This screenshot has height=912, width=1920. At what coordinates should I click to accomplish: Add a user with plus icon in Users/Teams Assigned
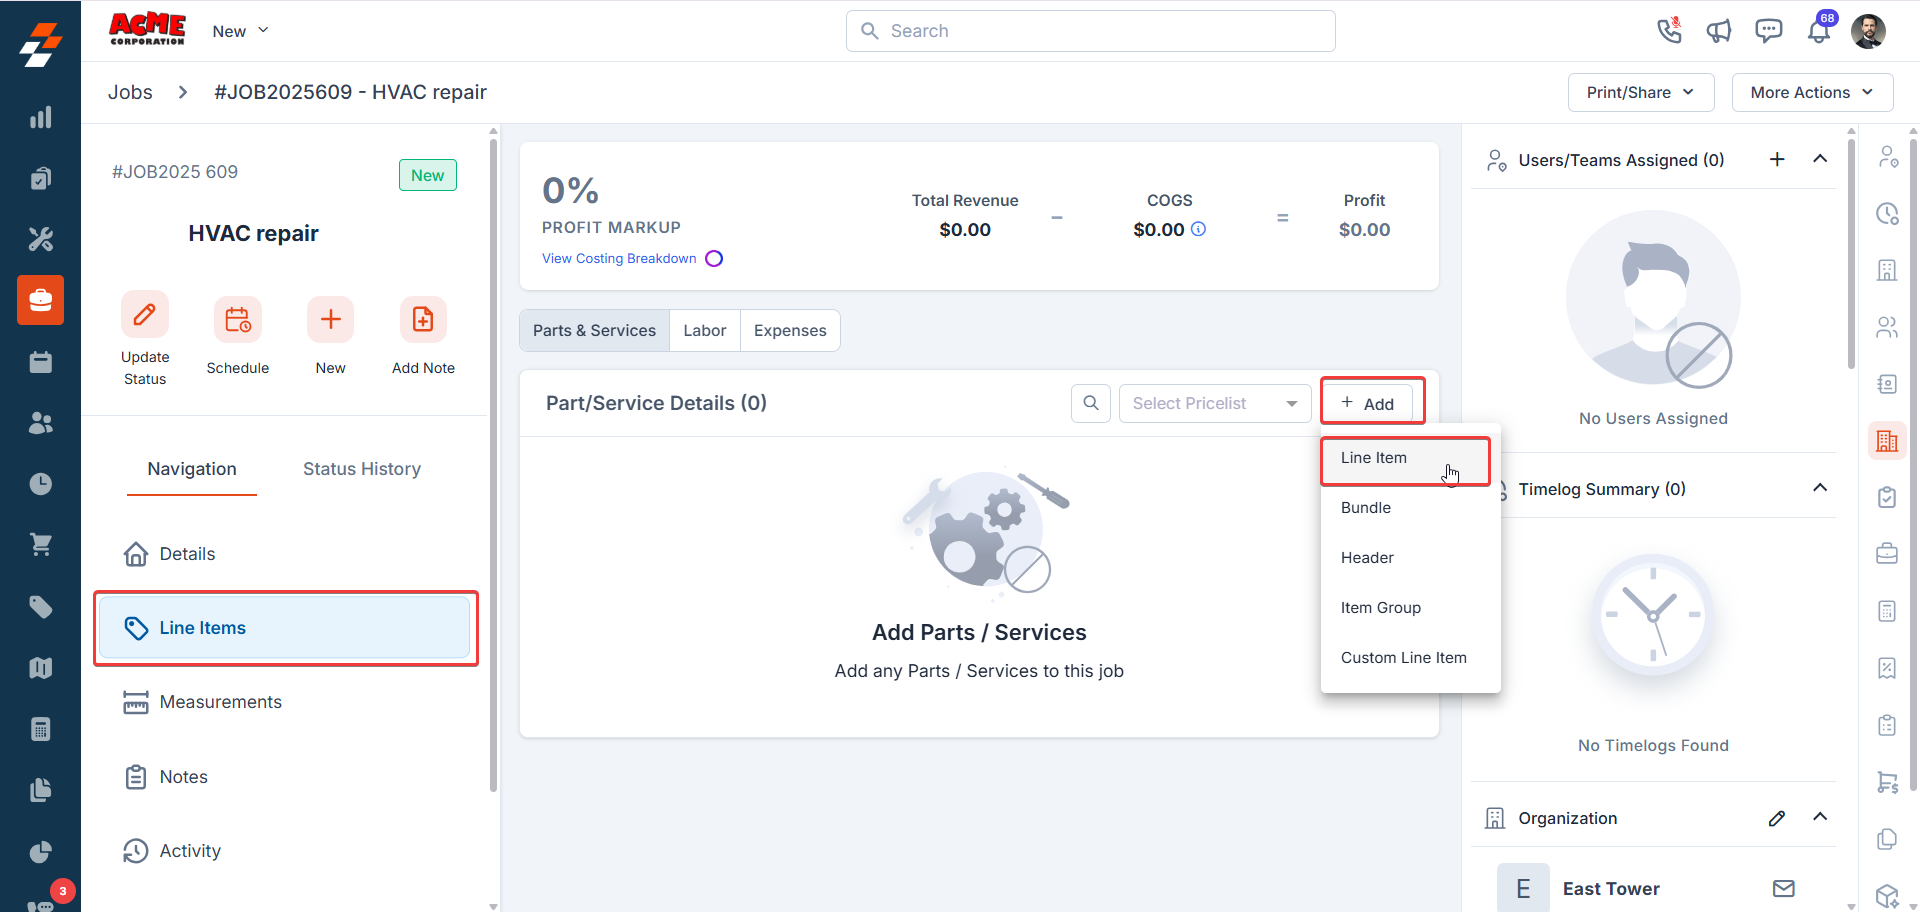[x=1777, y=159]
